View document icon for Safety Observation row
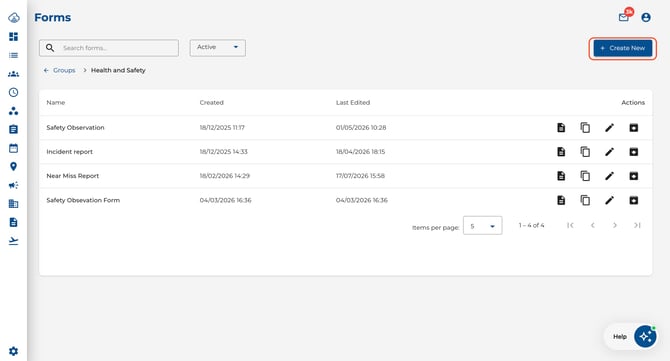This screenshot has height=361, width=670. point(561,127)
